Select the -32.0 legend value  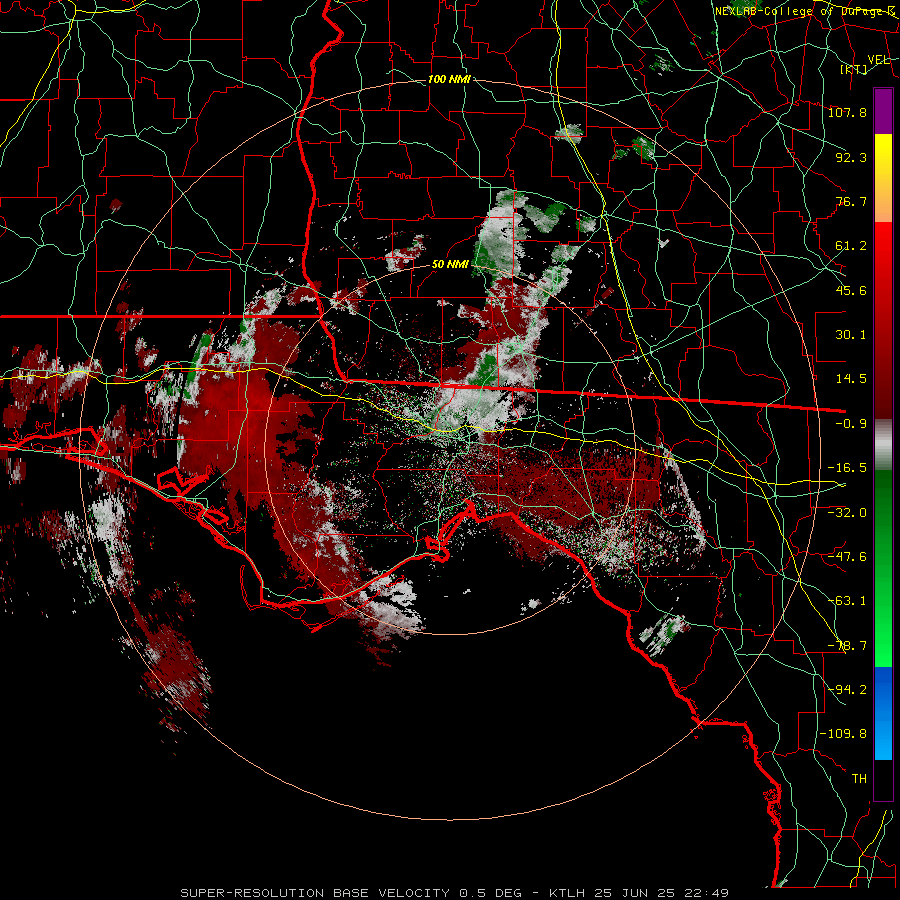(847, 512)
